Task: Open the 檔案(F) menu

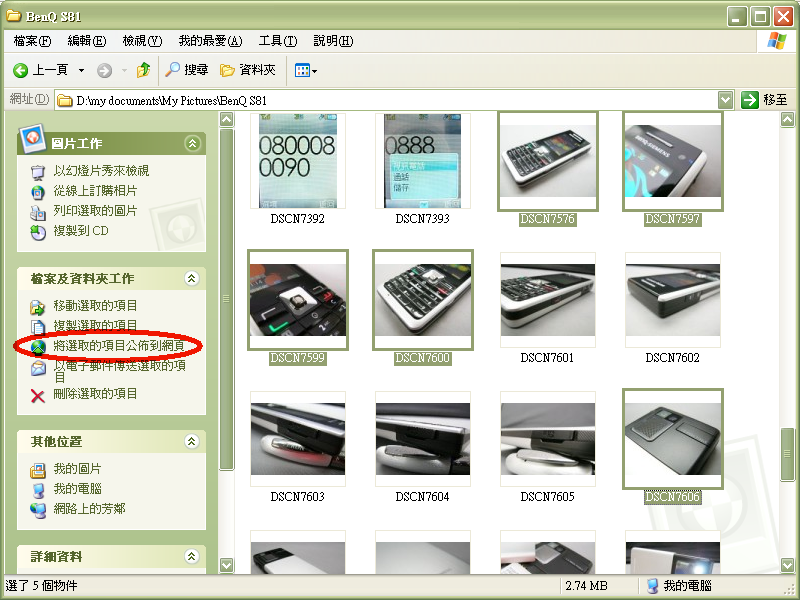Action: [x=32, y=41]
